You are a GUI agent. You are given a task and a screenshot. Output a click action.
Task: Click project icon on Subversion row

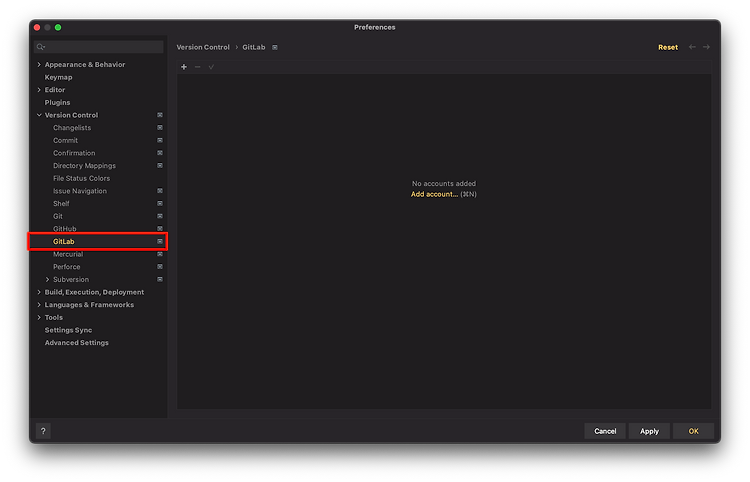160,279
